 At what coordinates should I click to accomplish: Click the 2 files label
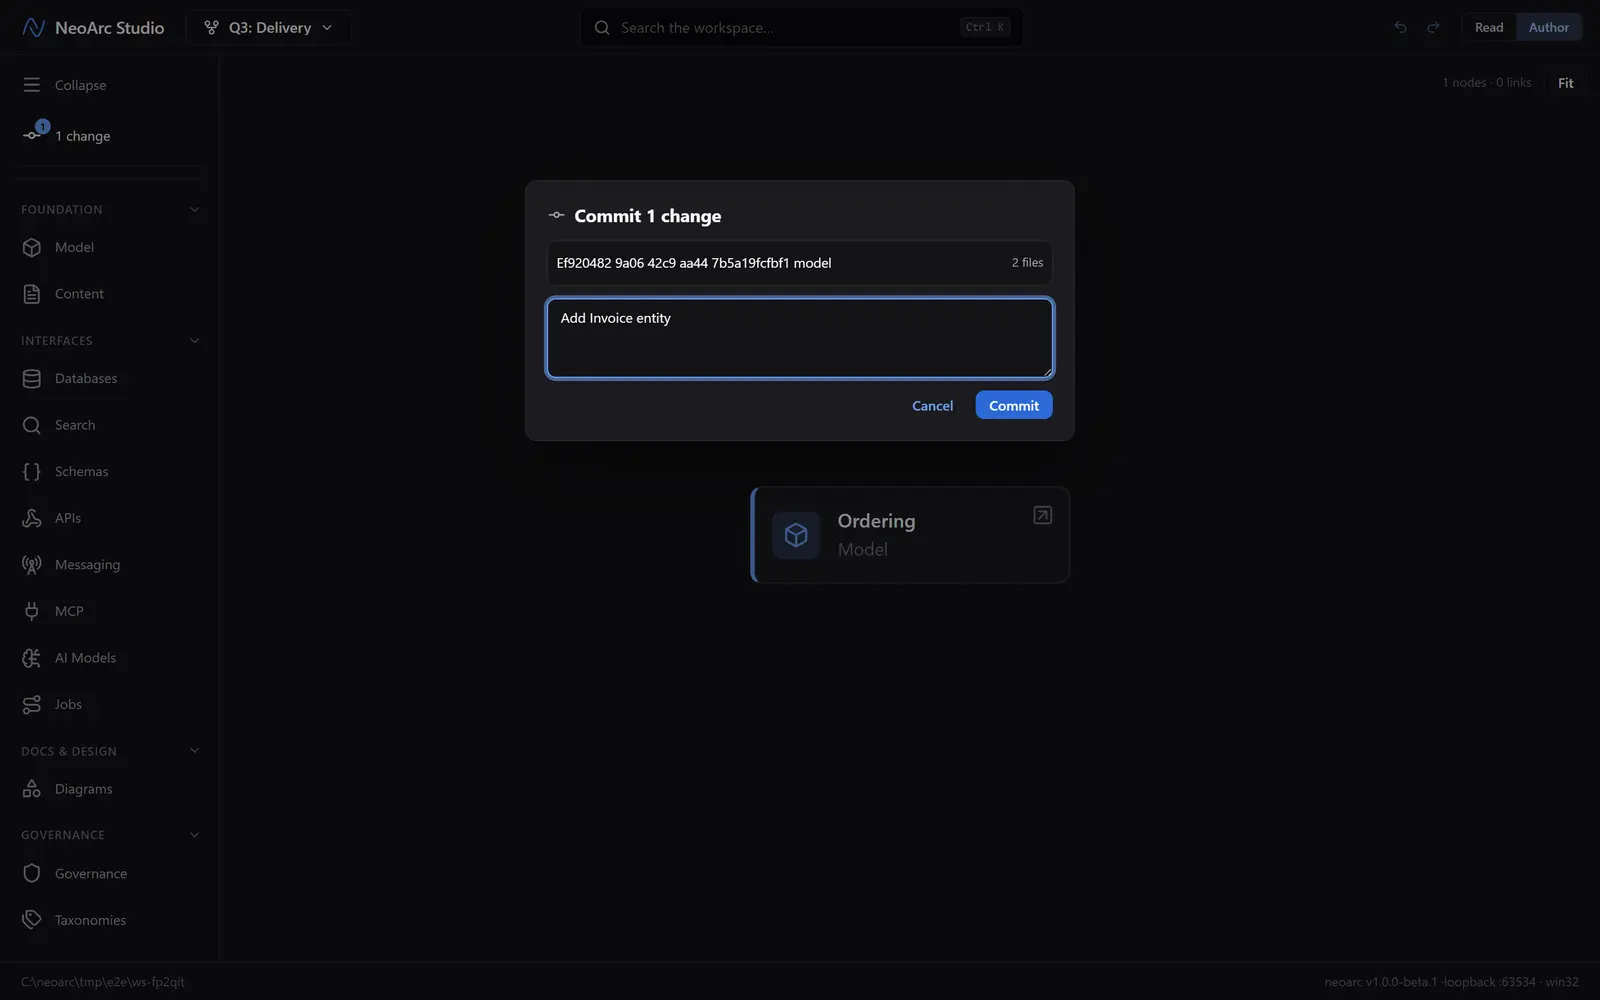point(1027,263)
